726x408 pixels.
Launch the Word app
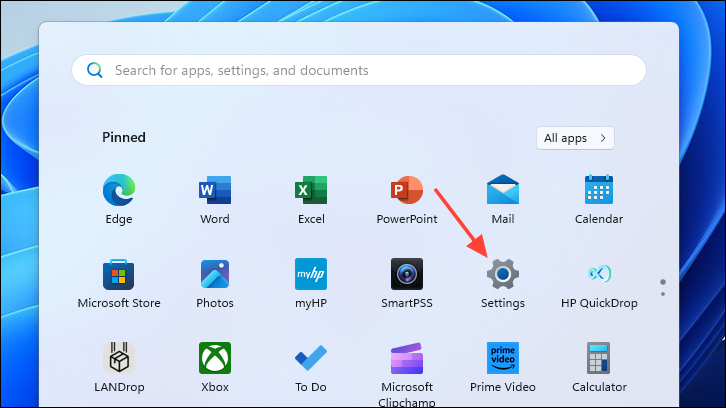coord(215,191)
